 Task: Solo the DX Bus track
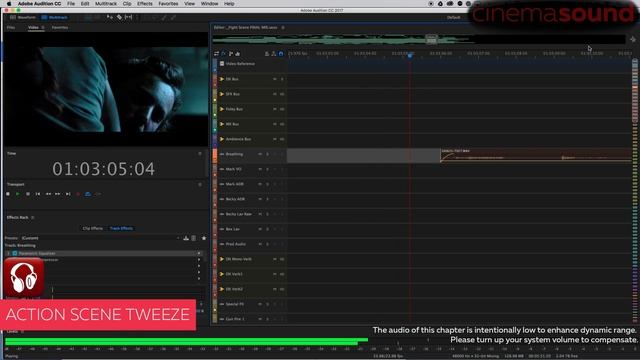click(282, 79)
